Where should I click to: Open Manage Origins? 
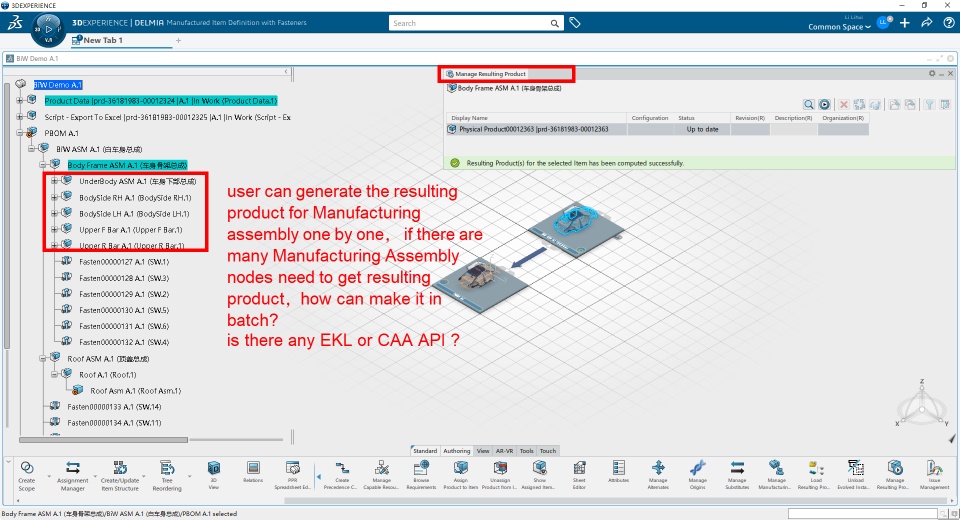(x=697, y=475)
